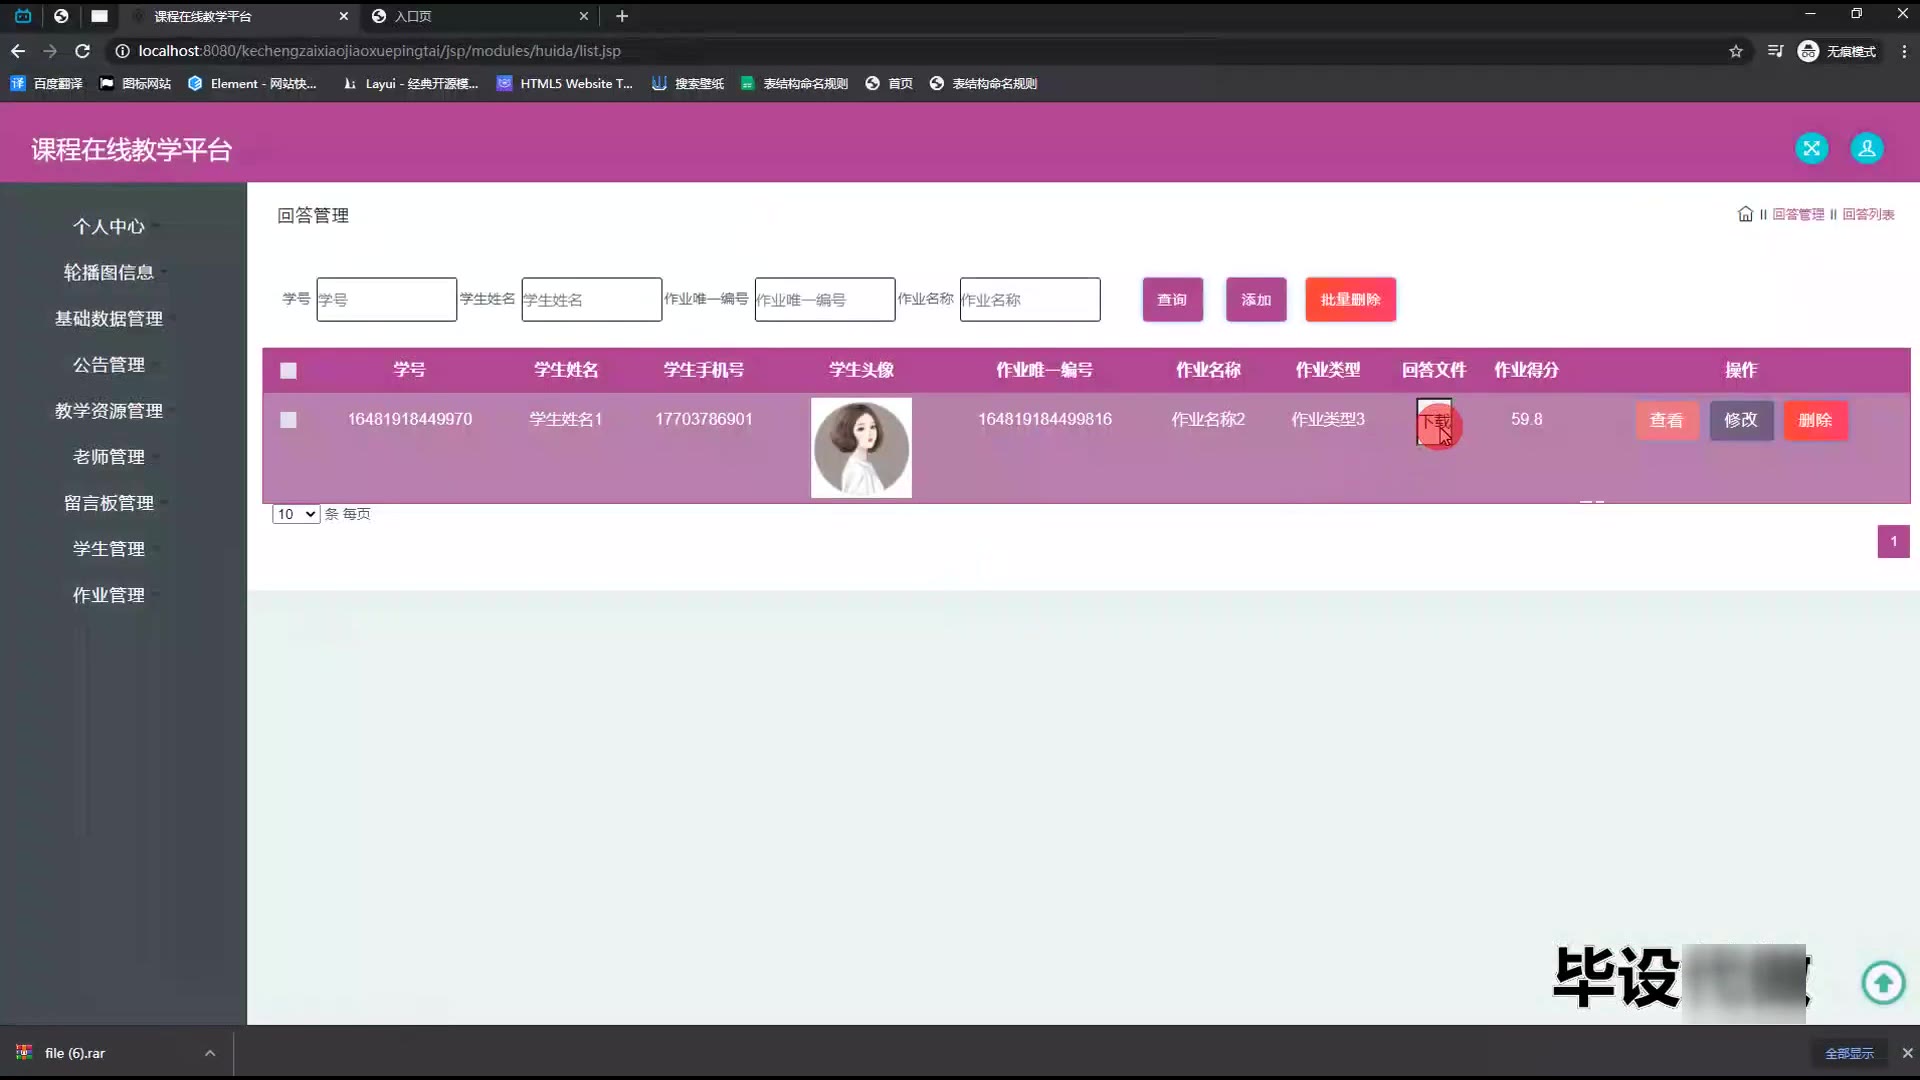This screenshot has height=1080, width=1920.
Task: Open file (6).rar download options chevron
Action: [210, 1053]
